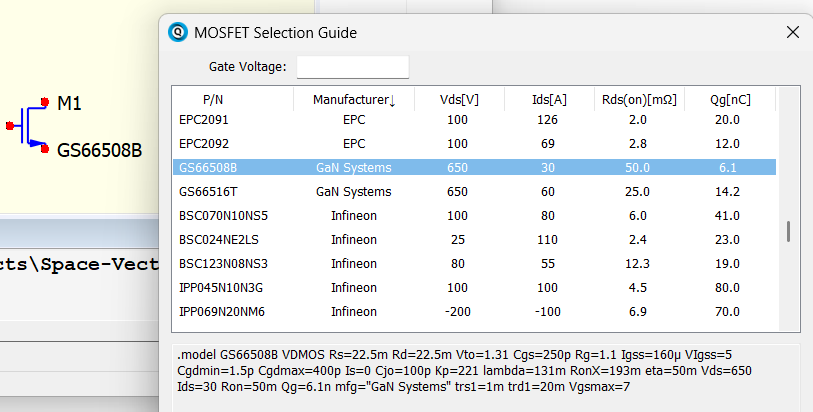
Task: Click the Rds(on)[mΩ] column header
Action: click(639, 100)
